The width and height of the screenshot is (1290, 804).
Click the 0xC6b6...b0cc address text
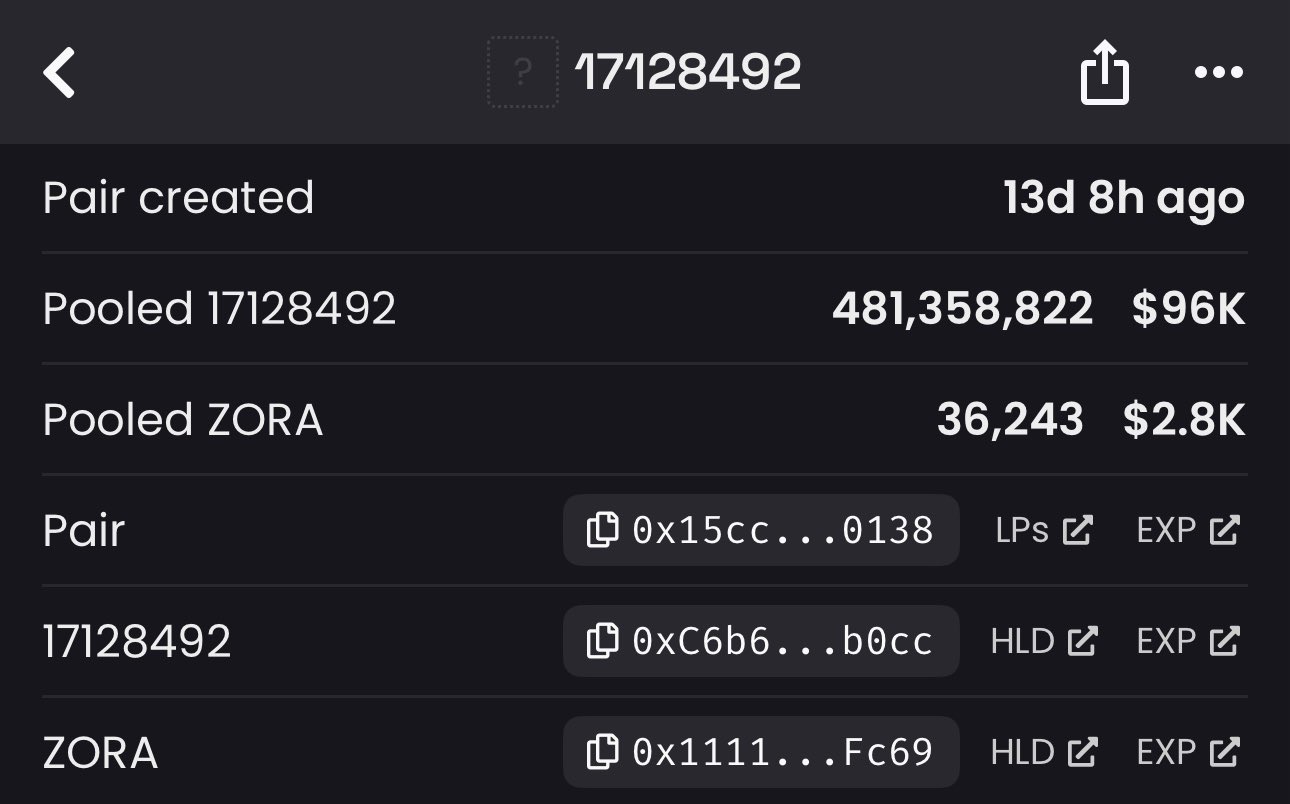tap(782, 641)
